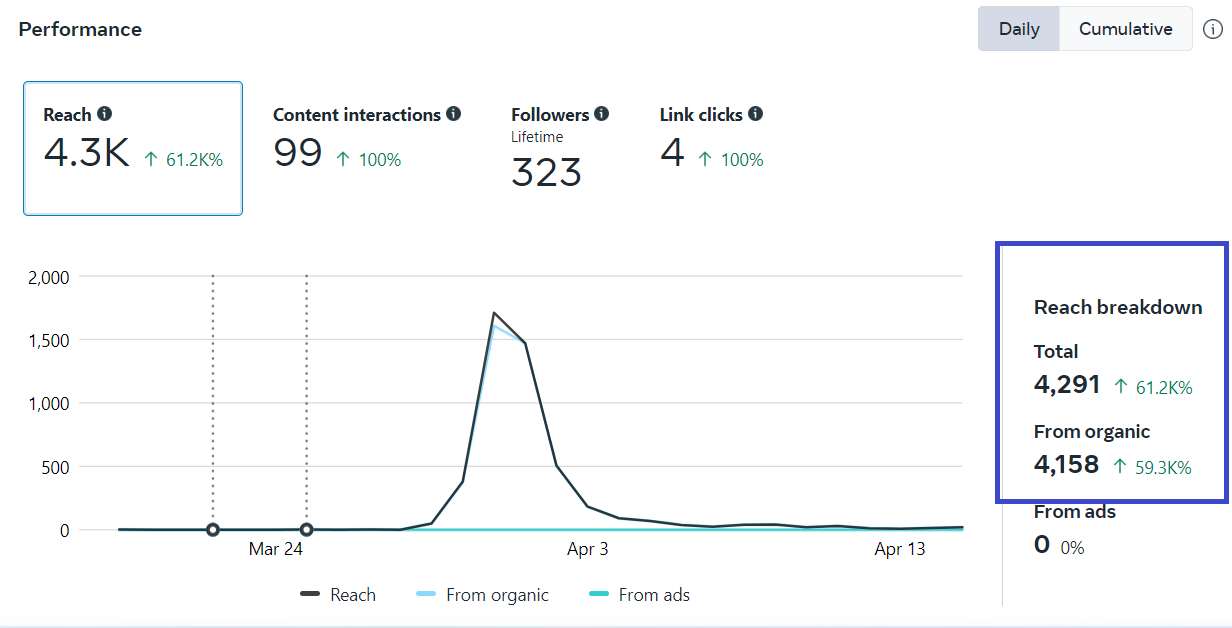Switch the chart to Cumulative view
The image size is (1232, 628).
[x=1125, y=29]
